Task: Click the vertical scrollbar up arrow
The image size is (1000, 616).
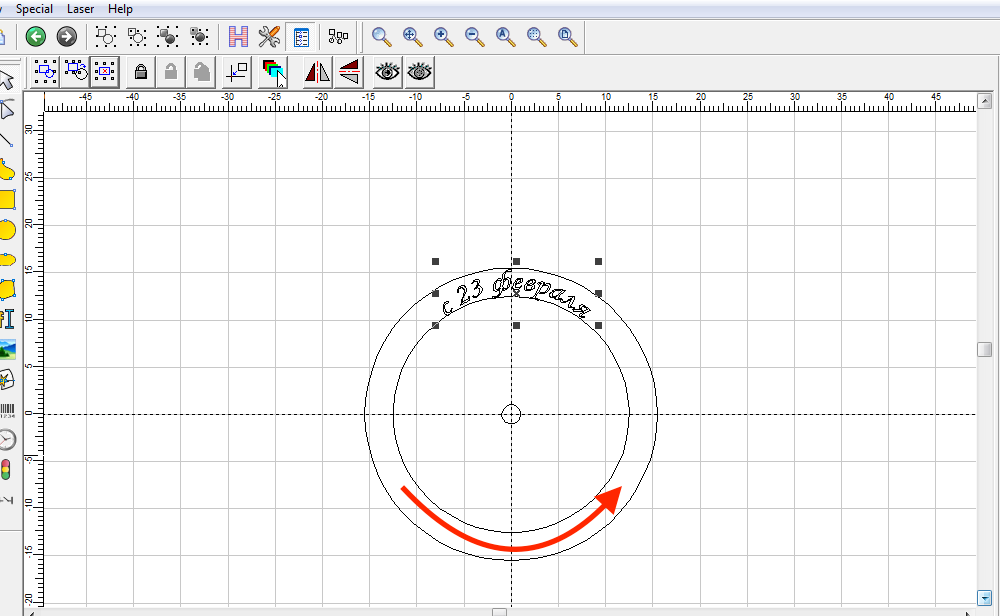Action: (985, 102)
